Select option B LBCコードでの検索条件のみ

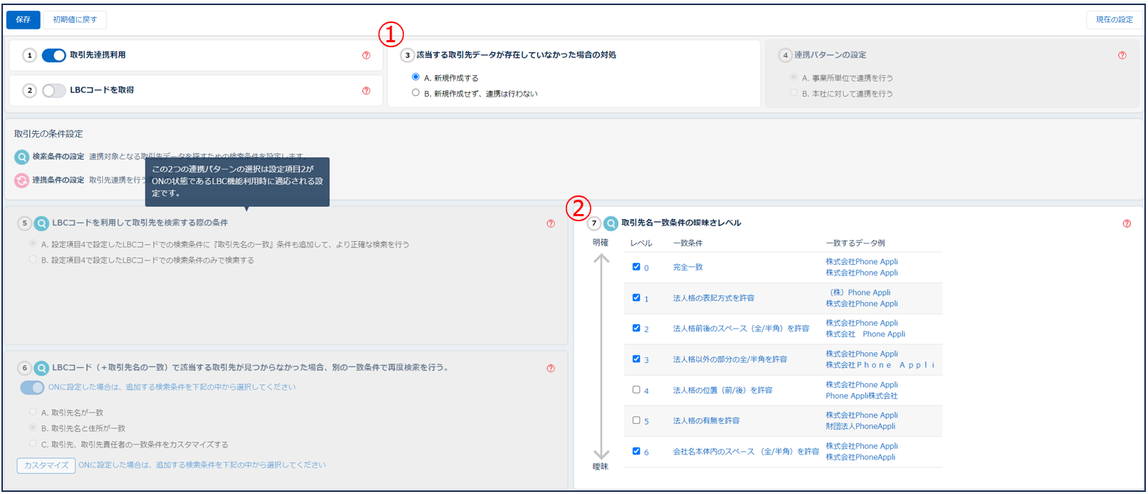coord(32,260)
